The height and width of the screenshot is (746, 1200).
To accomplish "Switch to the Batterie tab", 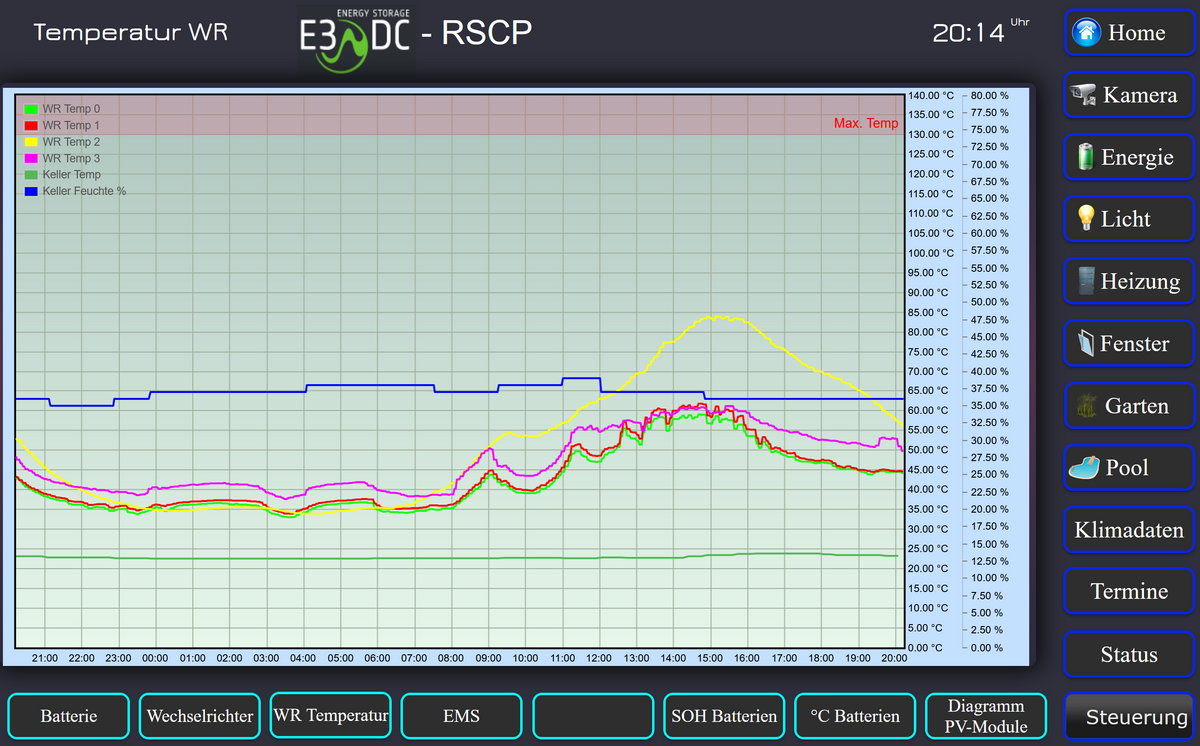I will point(69,716).
